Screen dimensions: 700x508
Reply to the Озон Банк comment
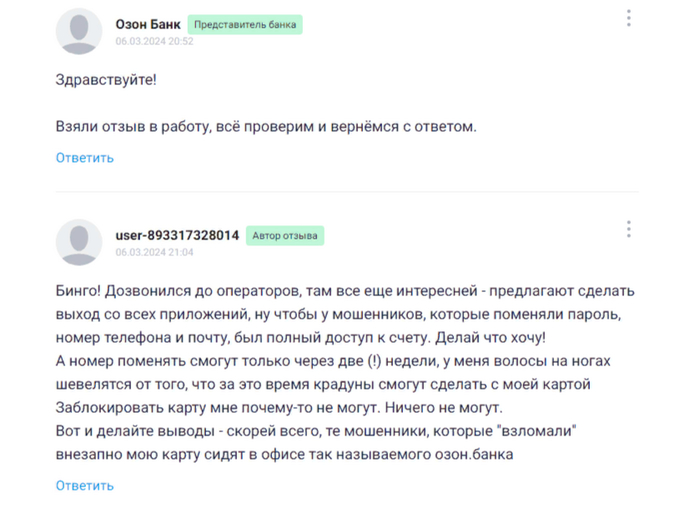click(x=85, y=158)
